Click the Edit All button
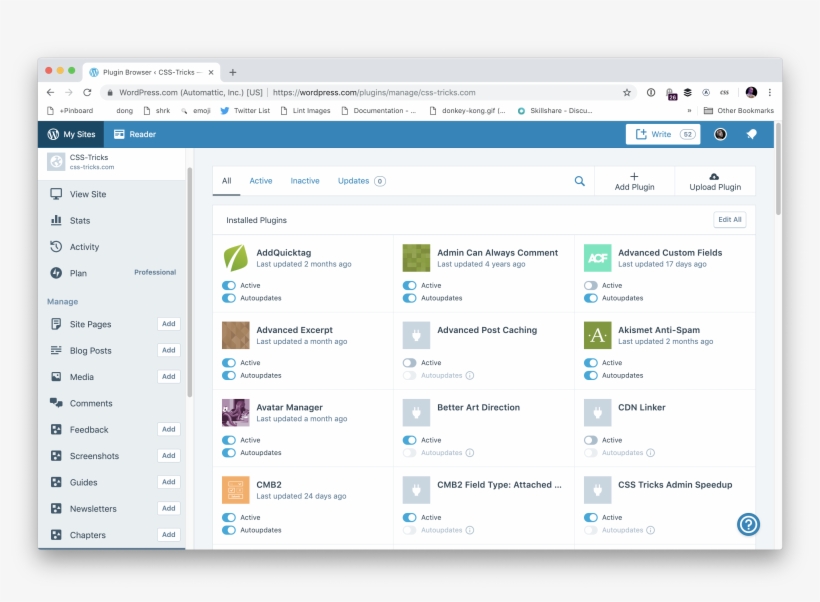The height and width of the screenshot is (602, 820). pyautogui.click(x=729, y=220)
